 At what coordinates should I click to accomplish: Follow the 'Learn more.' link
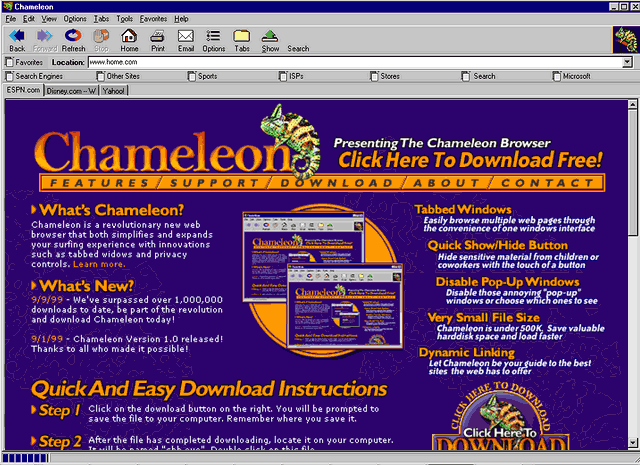(99, 264)
